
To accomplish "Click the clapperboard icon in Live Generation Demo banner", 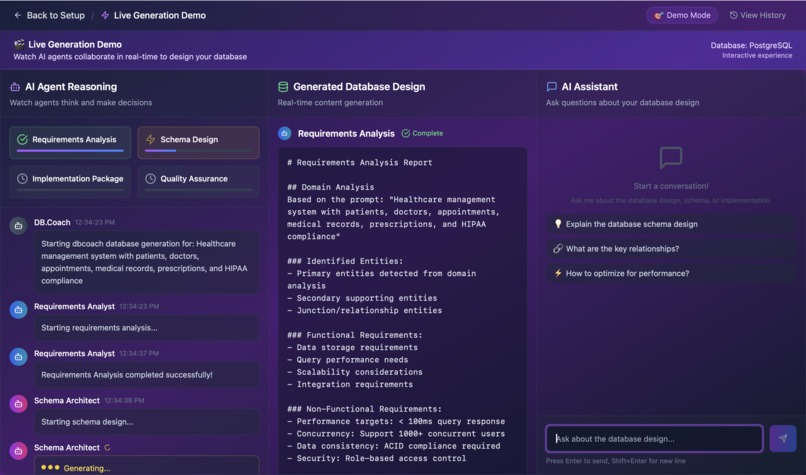I will 19,44.
